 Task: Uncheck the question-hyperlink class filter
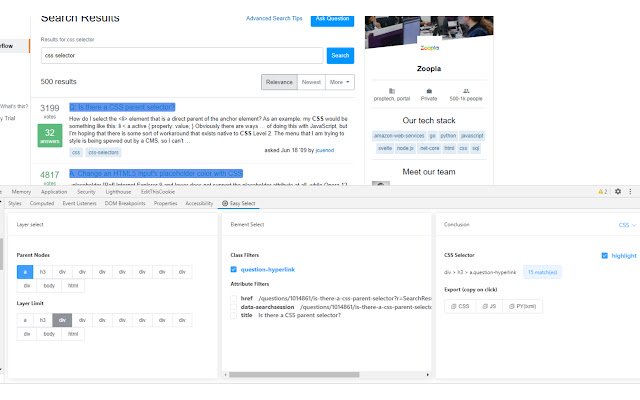[233, 269]
